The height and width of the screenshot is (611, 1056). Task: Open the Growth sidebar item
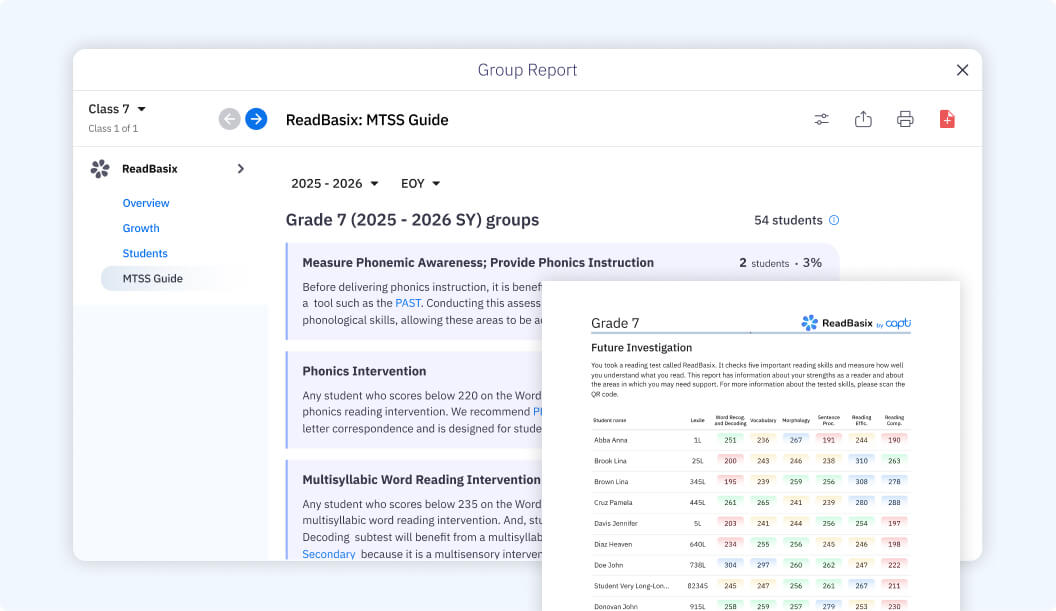(141, 228)
